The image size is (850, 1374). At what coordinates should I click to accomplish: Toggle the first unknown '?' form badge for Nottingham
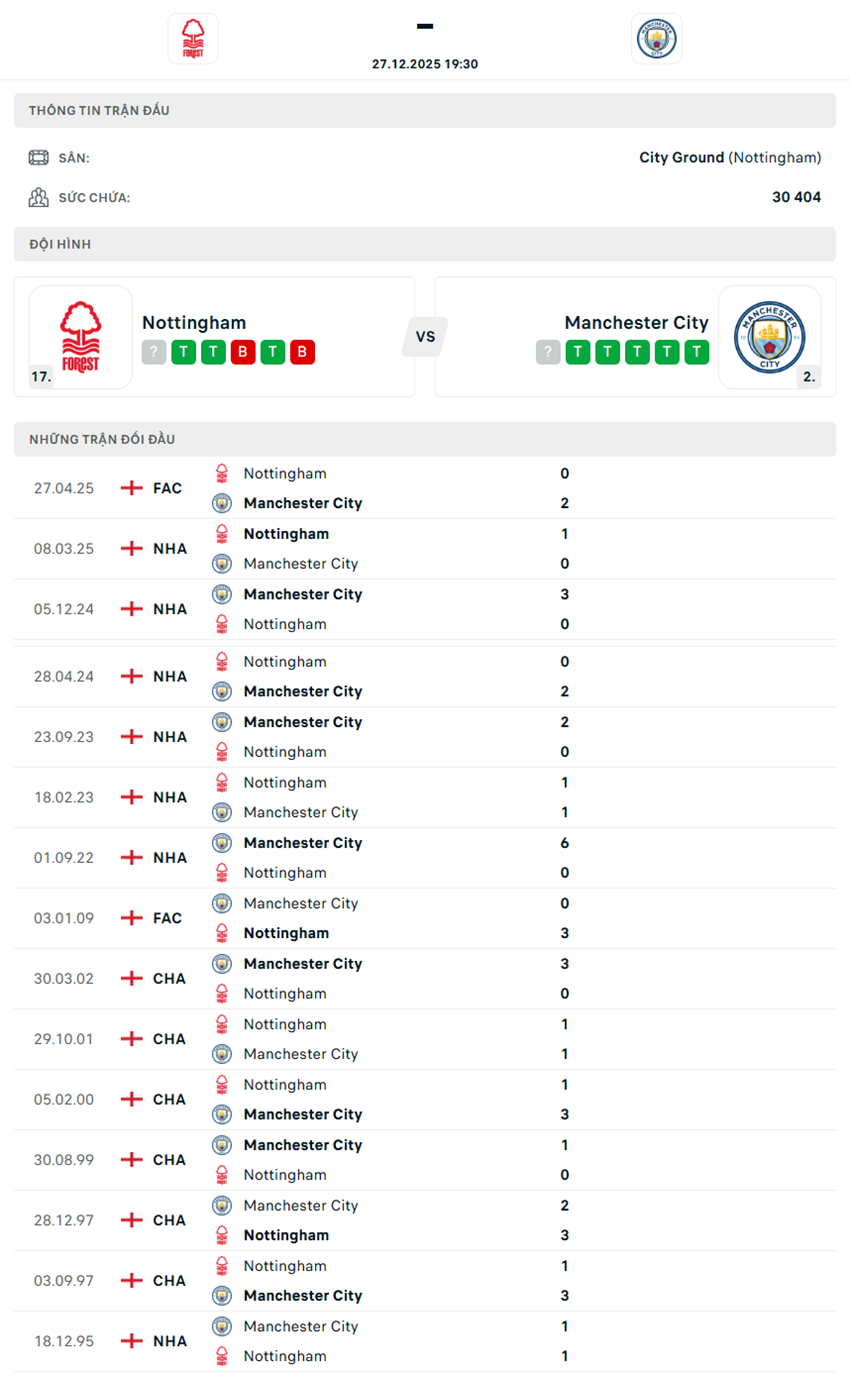(x=153, y=352)
